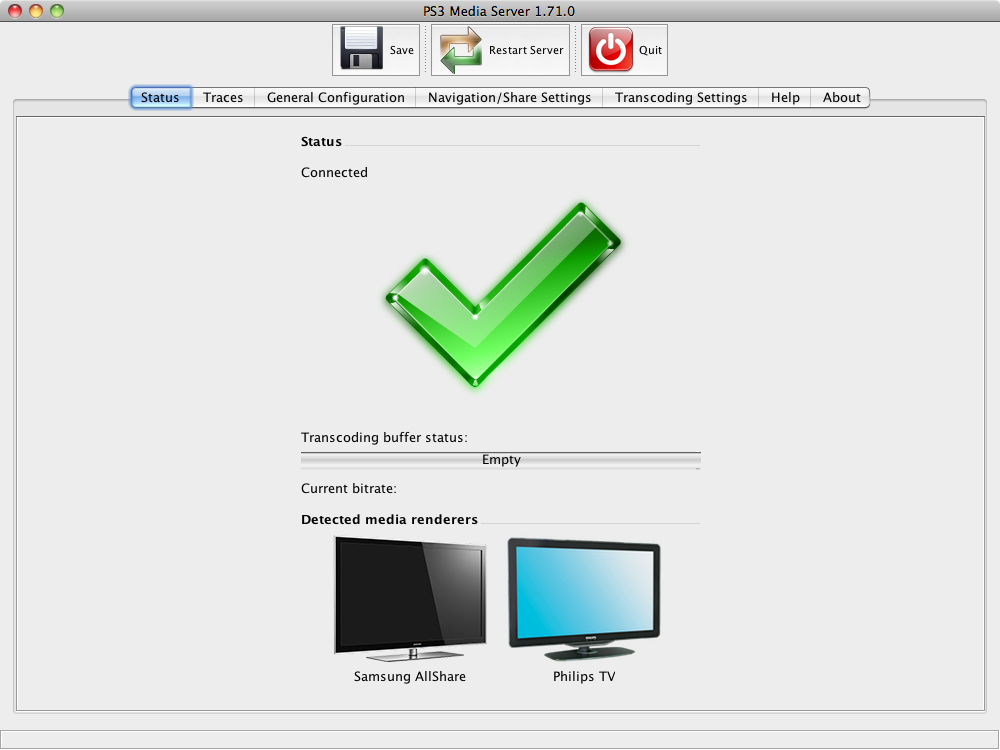1000x750 pixels.
Task: Click the large green checkmark status icon
Action: pos(503,295)
